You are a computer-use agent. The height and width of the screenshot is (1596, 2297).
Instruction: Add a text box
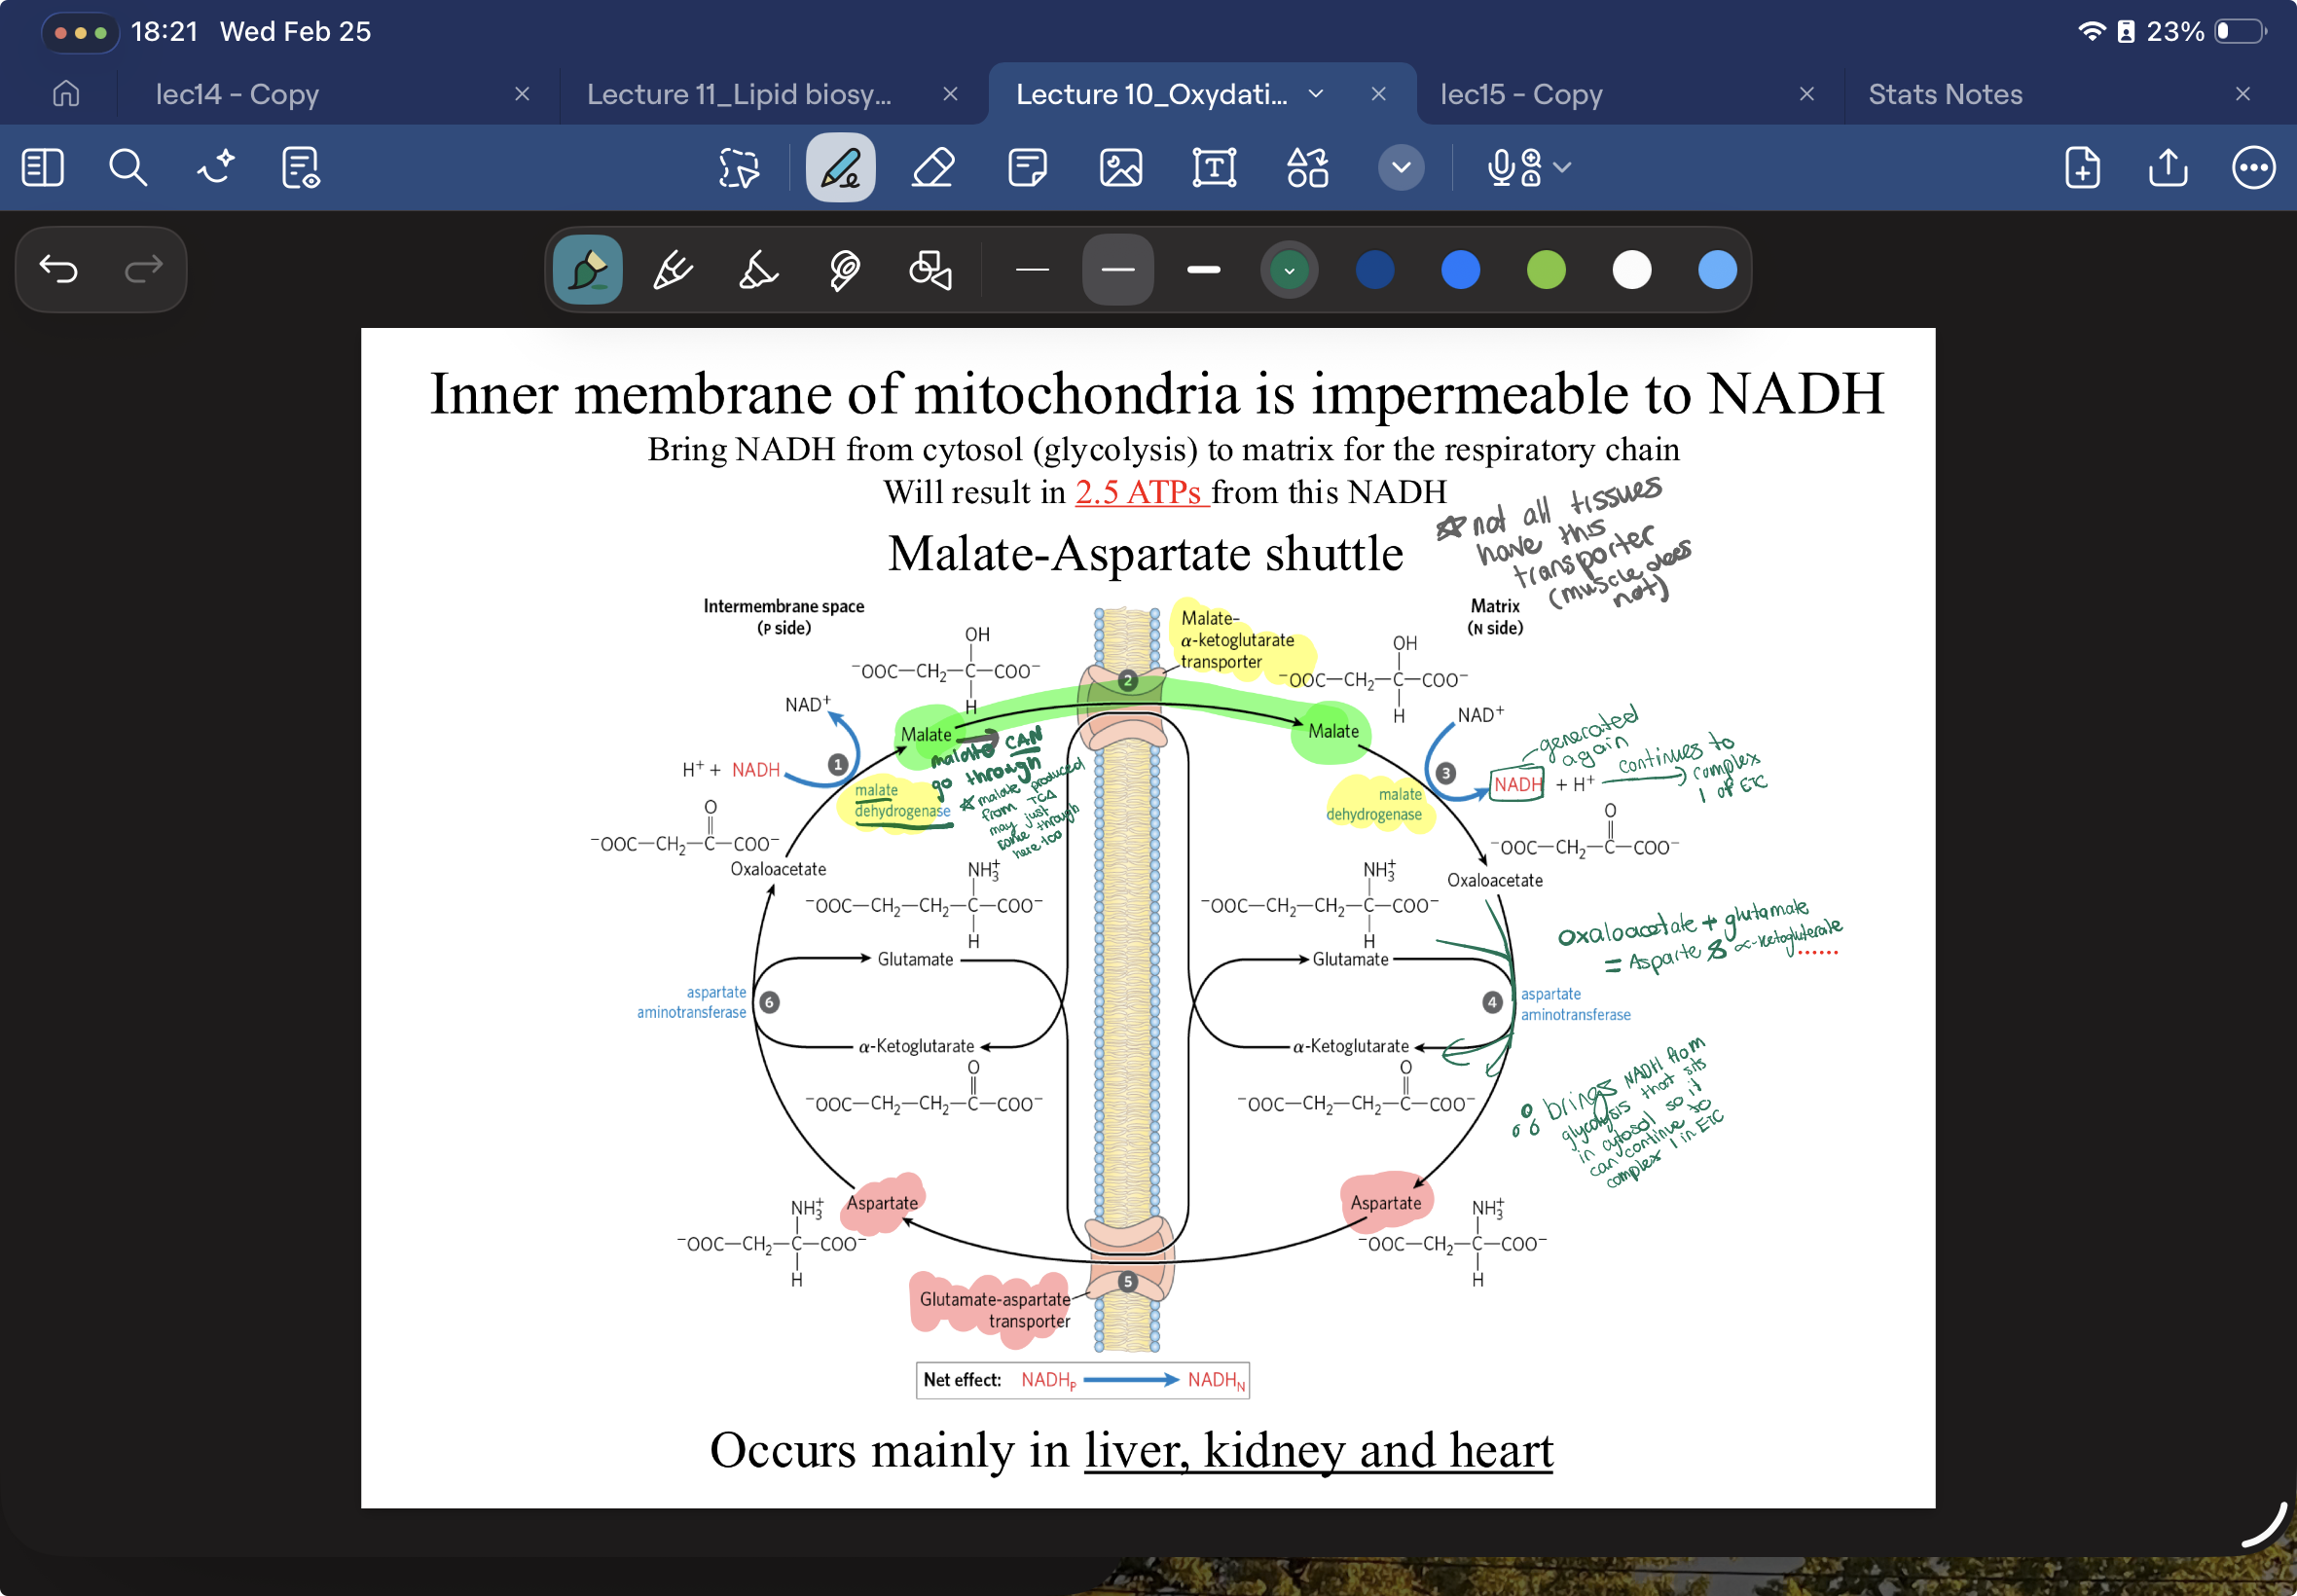(1212, 167)
